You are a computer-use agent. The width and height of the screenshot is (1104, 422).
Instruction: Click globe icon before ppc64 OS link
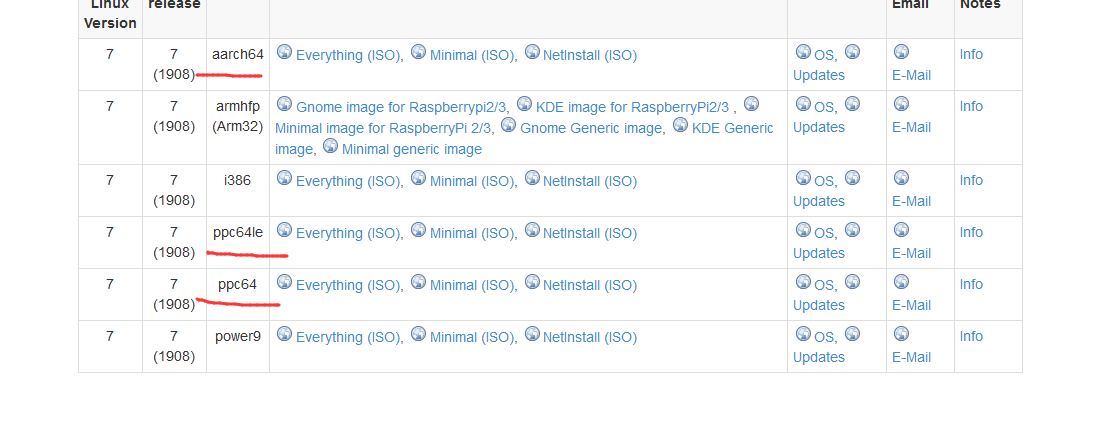click(803, 282)
